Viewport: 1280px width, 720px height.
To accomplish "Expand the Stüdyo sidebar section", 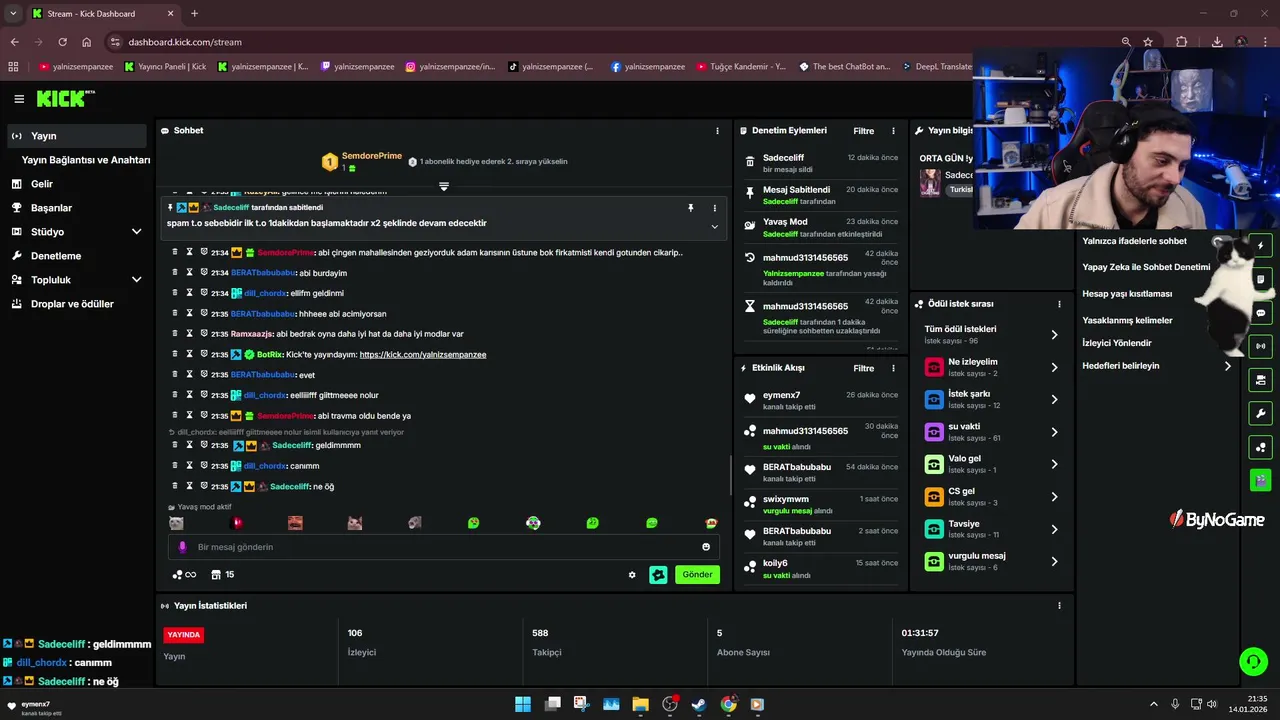I will [x=136, y=232].
